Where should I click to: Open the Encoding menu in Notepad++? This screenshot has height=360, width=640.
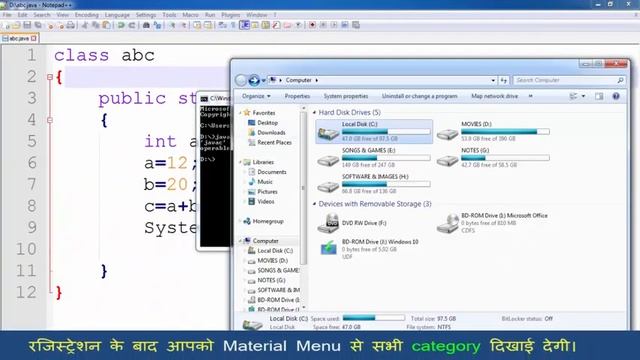click(87, 15)
